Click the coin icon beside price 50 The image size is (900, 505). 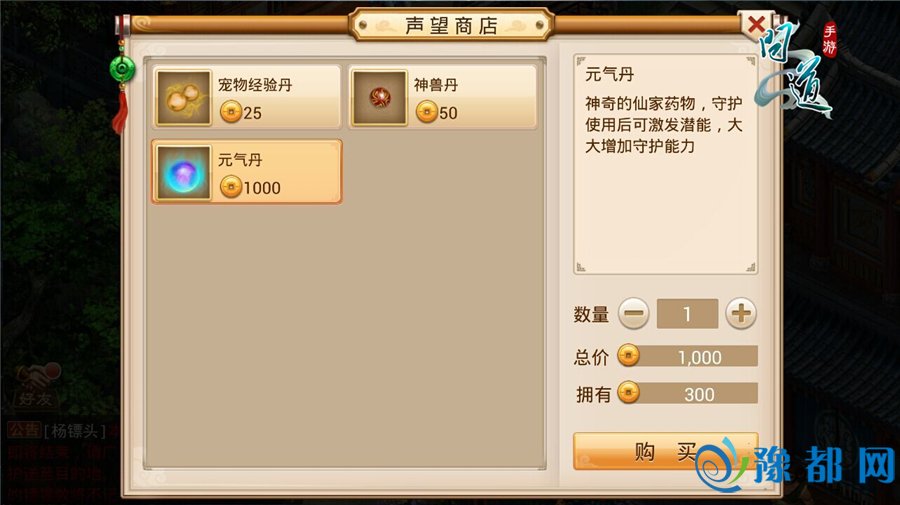[x=426, y=112]
